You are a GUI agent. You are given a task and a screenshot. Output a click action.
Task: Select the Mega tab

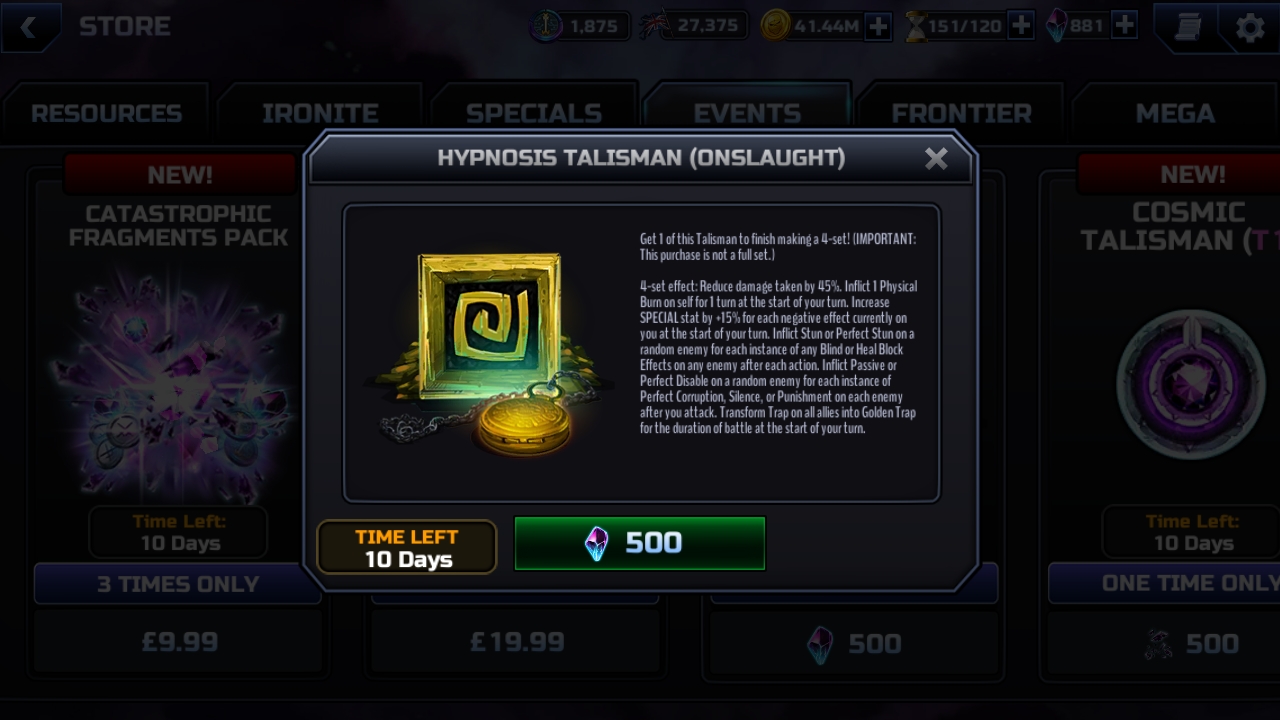(x=1175, y=114)
